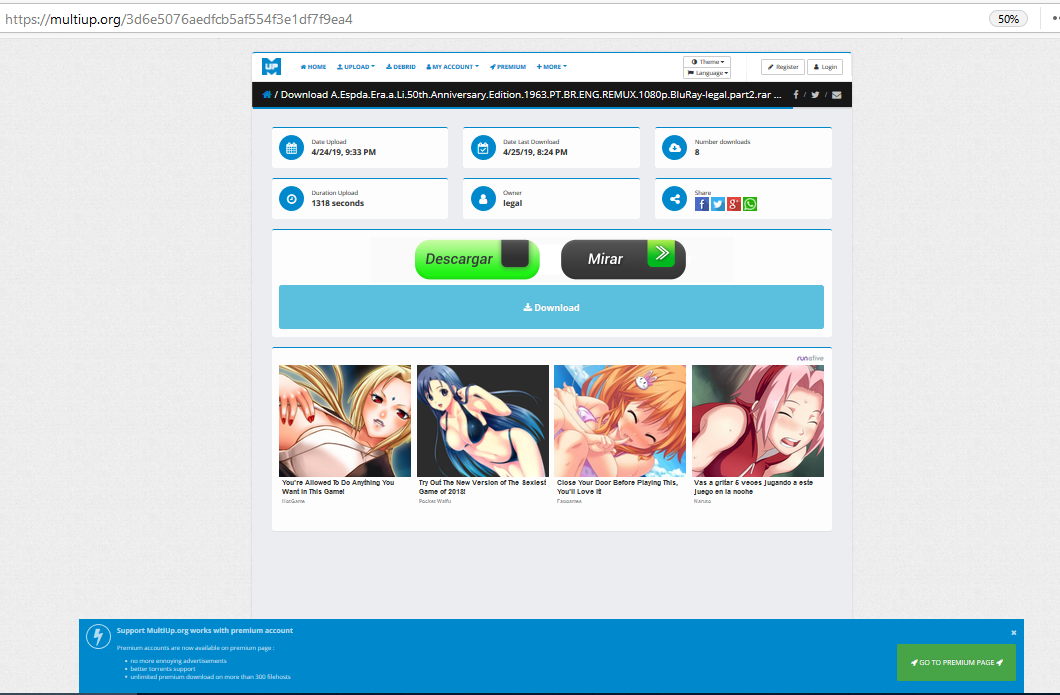Image resolution: width=1060 pixels, height=695 pixels.
Task: Open the Theme dropdown
Action: pyautogui.click(x=706, y=61)
